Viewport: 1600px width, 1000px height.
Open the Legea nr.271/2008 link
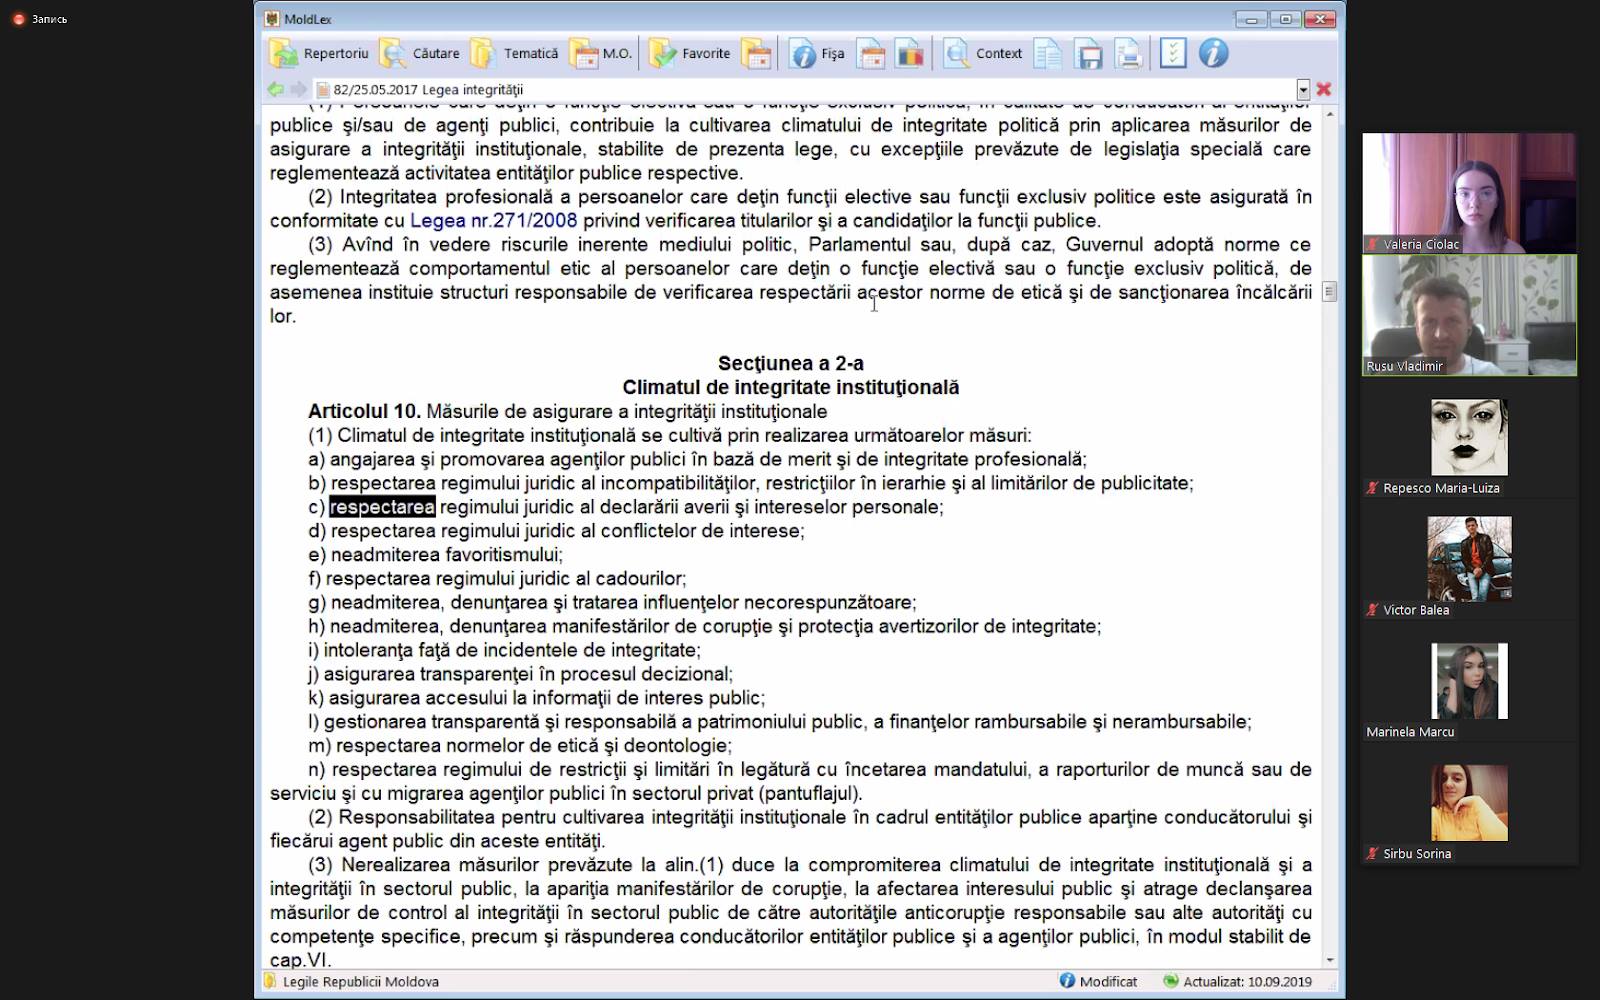click(x=493, y=221)
